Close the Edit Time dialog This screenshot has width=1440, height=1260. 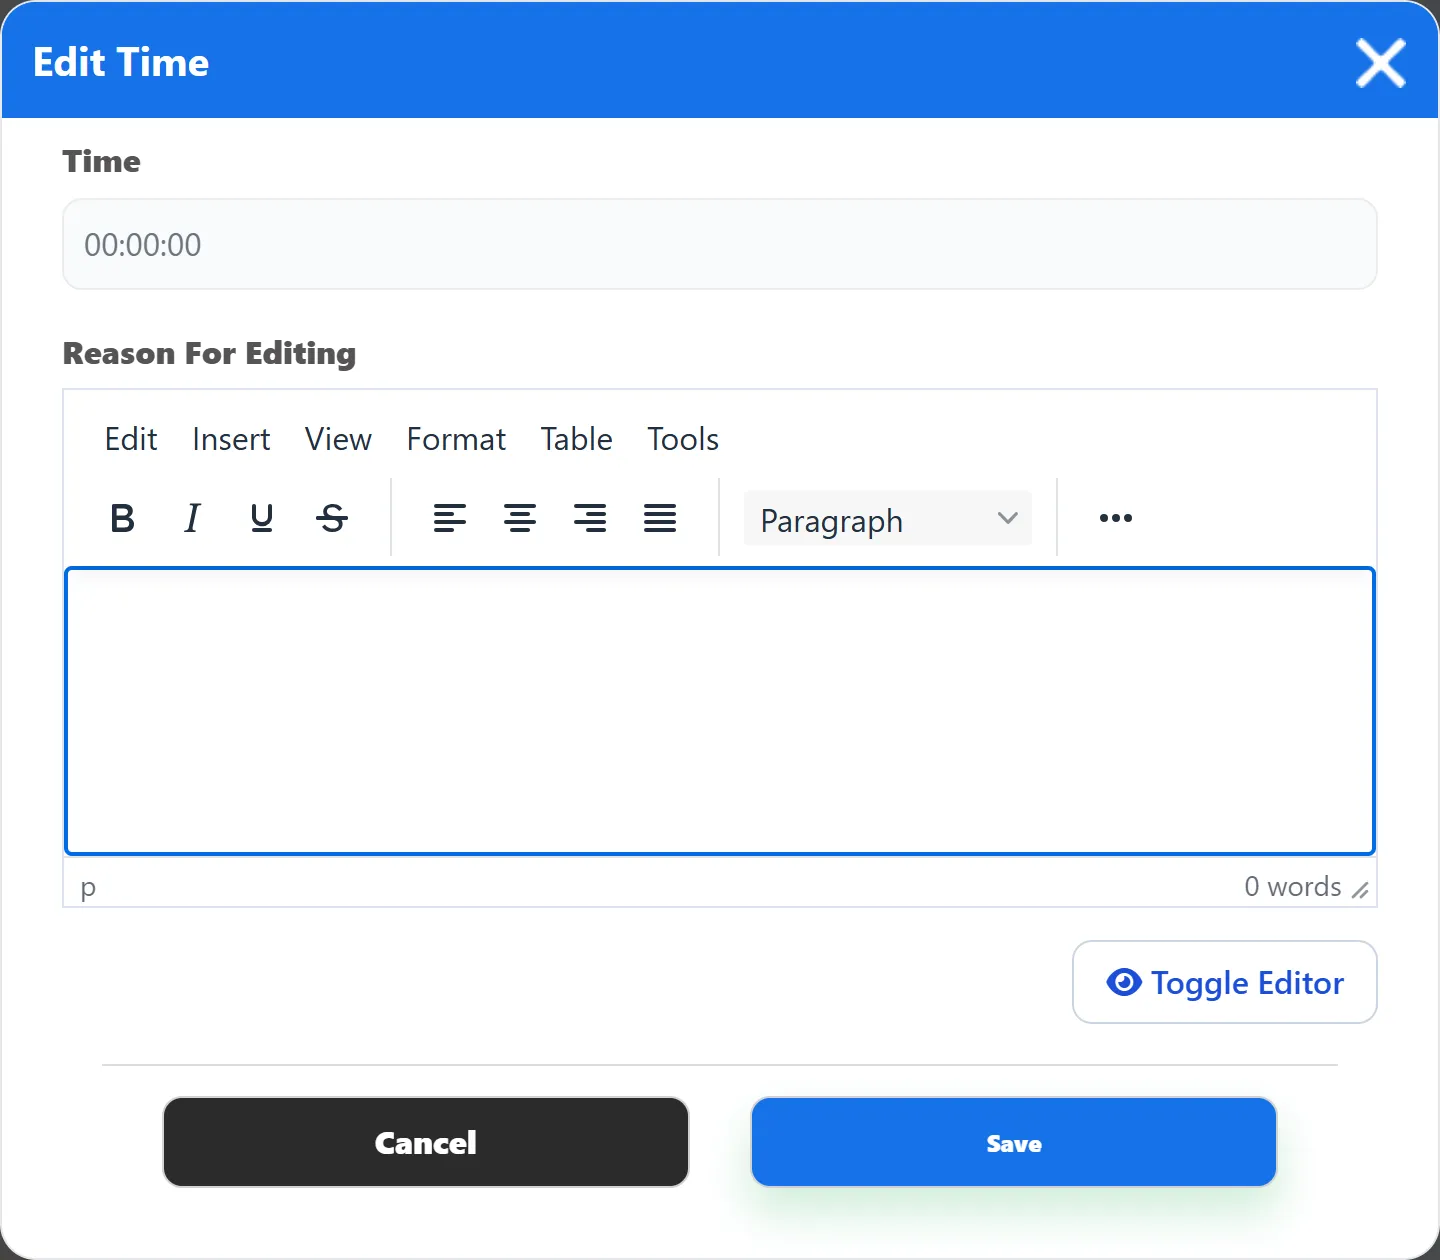(1381, 63)
